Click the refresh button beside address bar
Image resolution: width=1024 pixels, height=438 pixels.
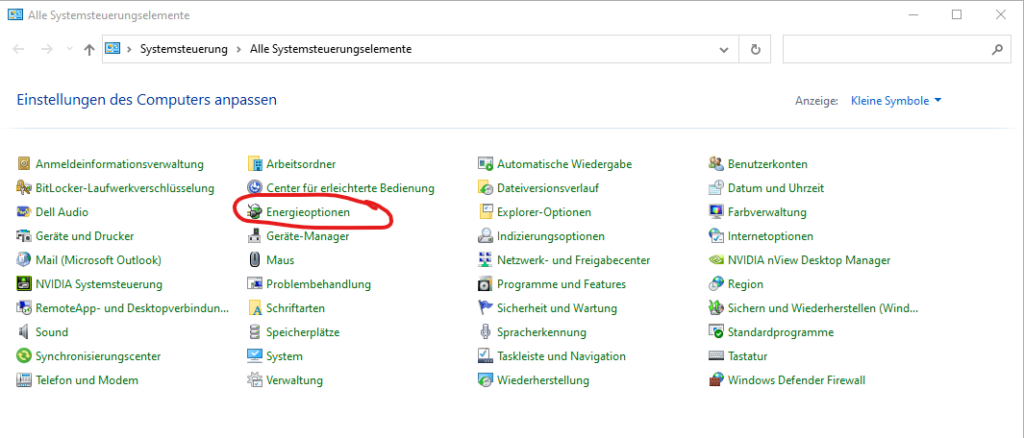click(755, 49)
